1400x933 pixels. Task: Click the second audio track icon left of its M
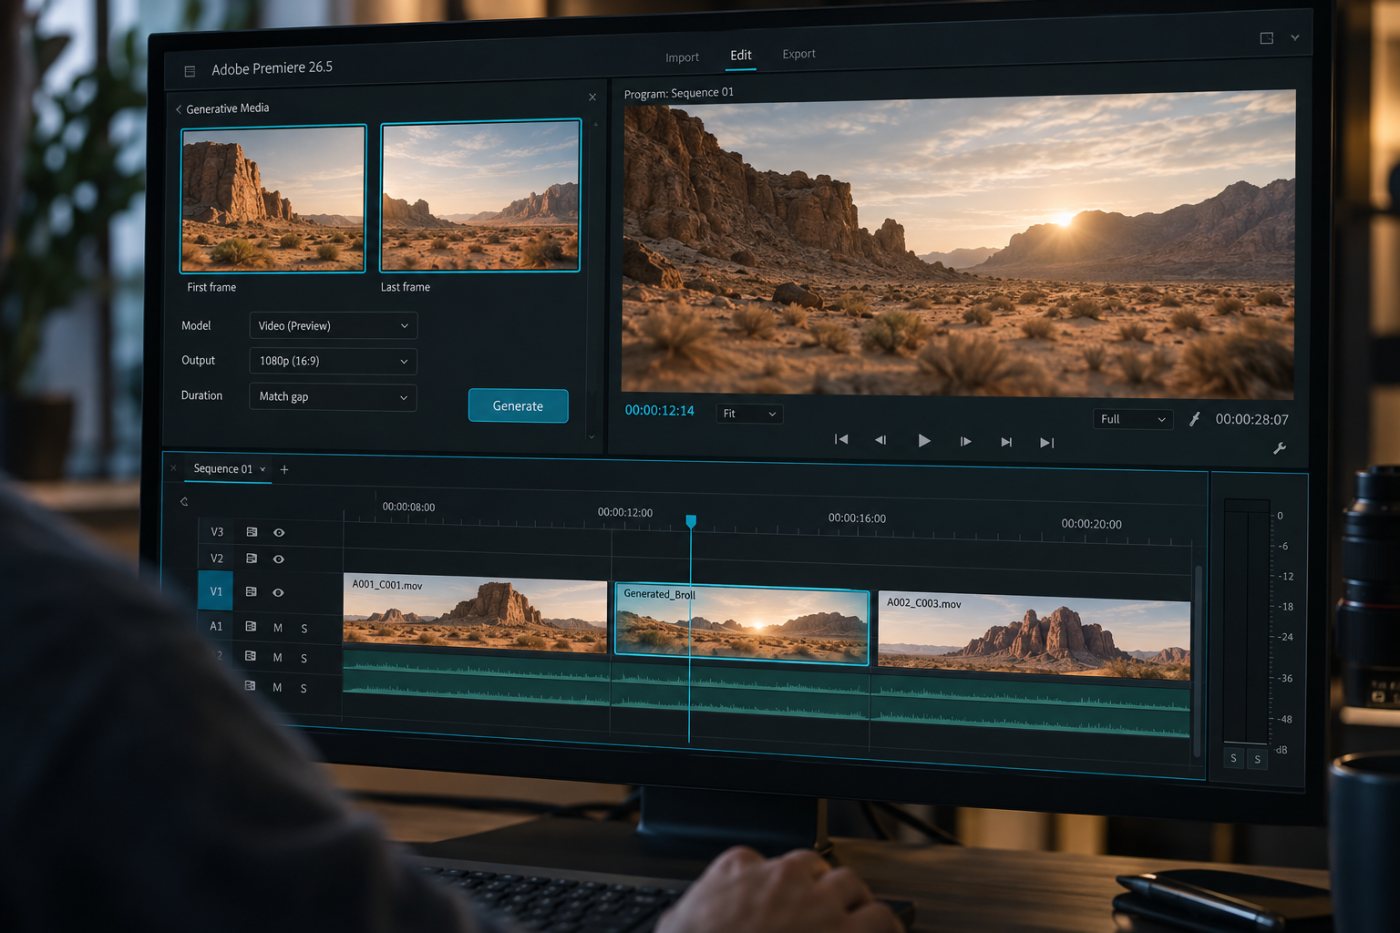coord(250,656)
